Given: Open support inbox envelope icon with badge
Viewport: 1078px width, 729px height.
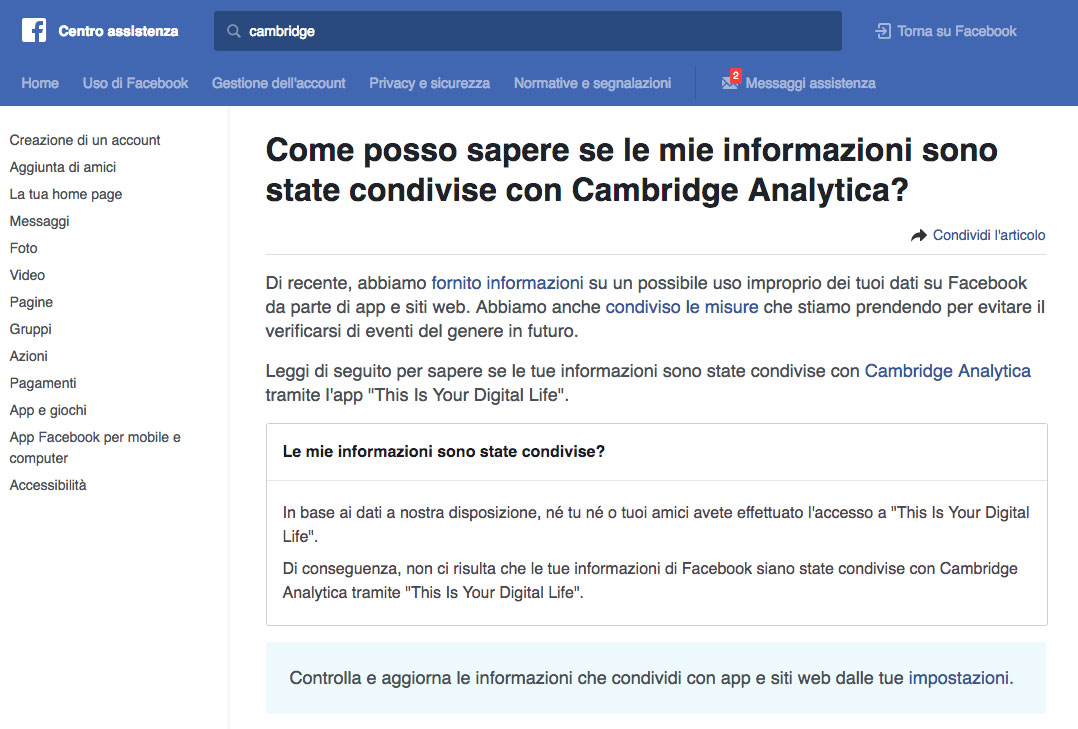Looking at the screenshot, I should click(x=730, y=80).
